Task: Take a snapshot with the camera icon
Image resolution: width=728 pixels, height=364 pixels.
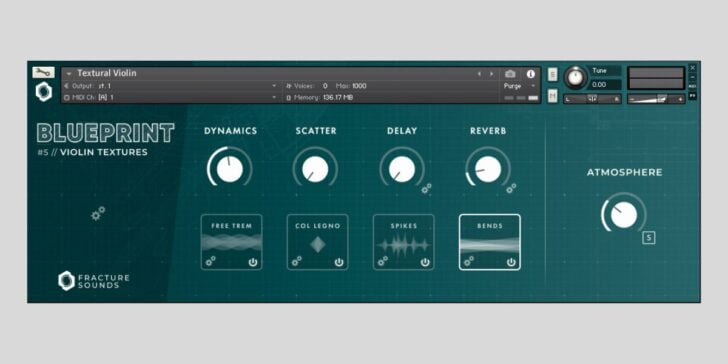Action: click(x=510, y=74)
